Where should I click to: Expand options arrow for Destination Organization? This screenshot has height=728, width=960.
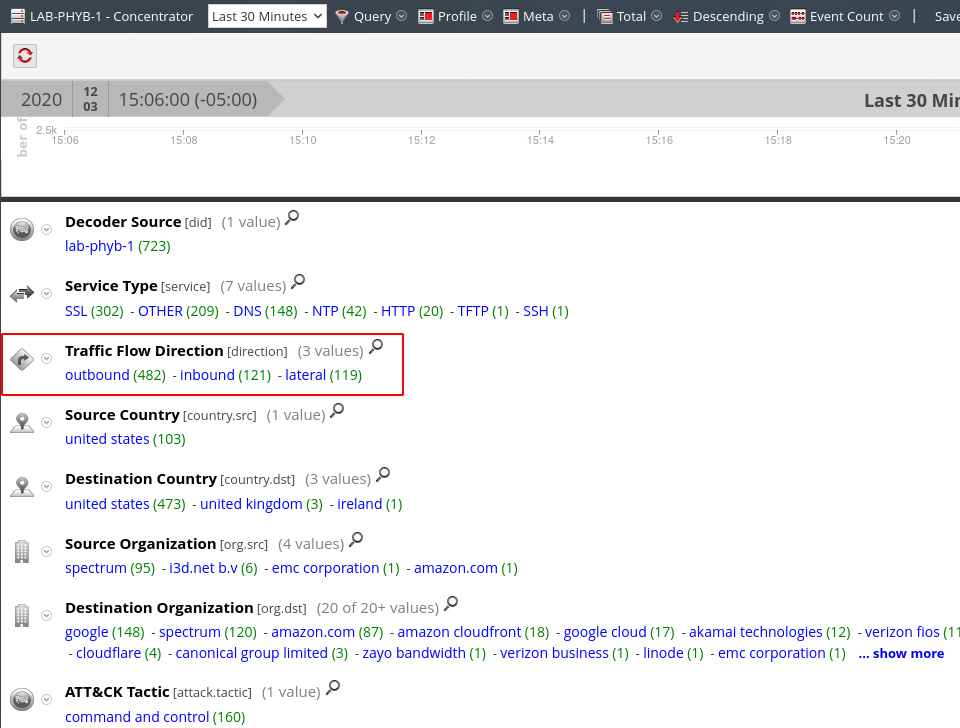point(46,616)
